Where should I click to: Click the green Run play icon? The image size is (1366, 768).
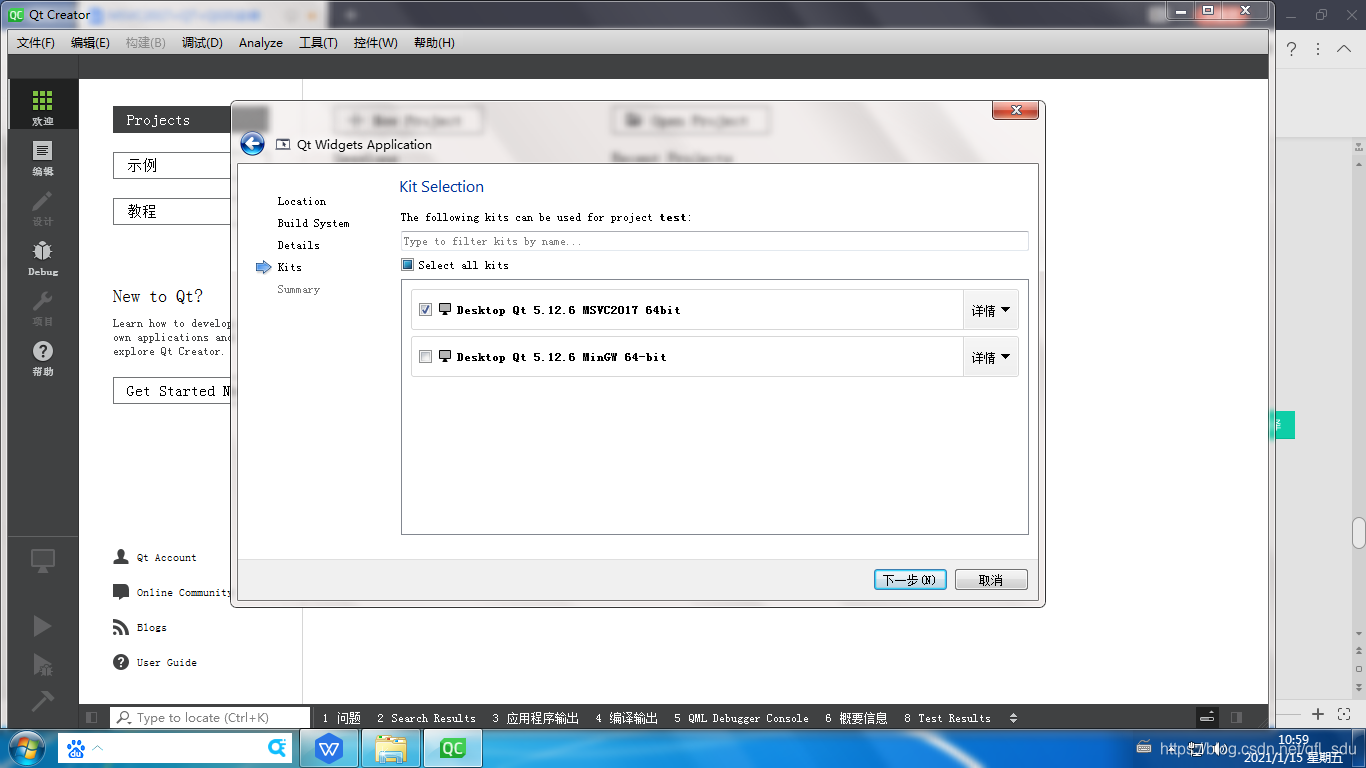(42, 626)
